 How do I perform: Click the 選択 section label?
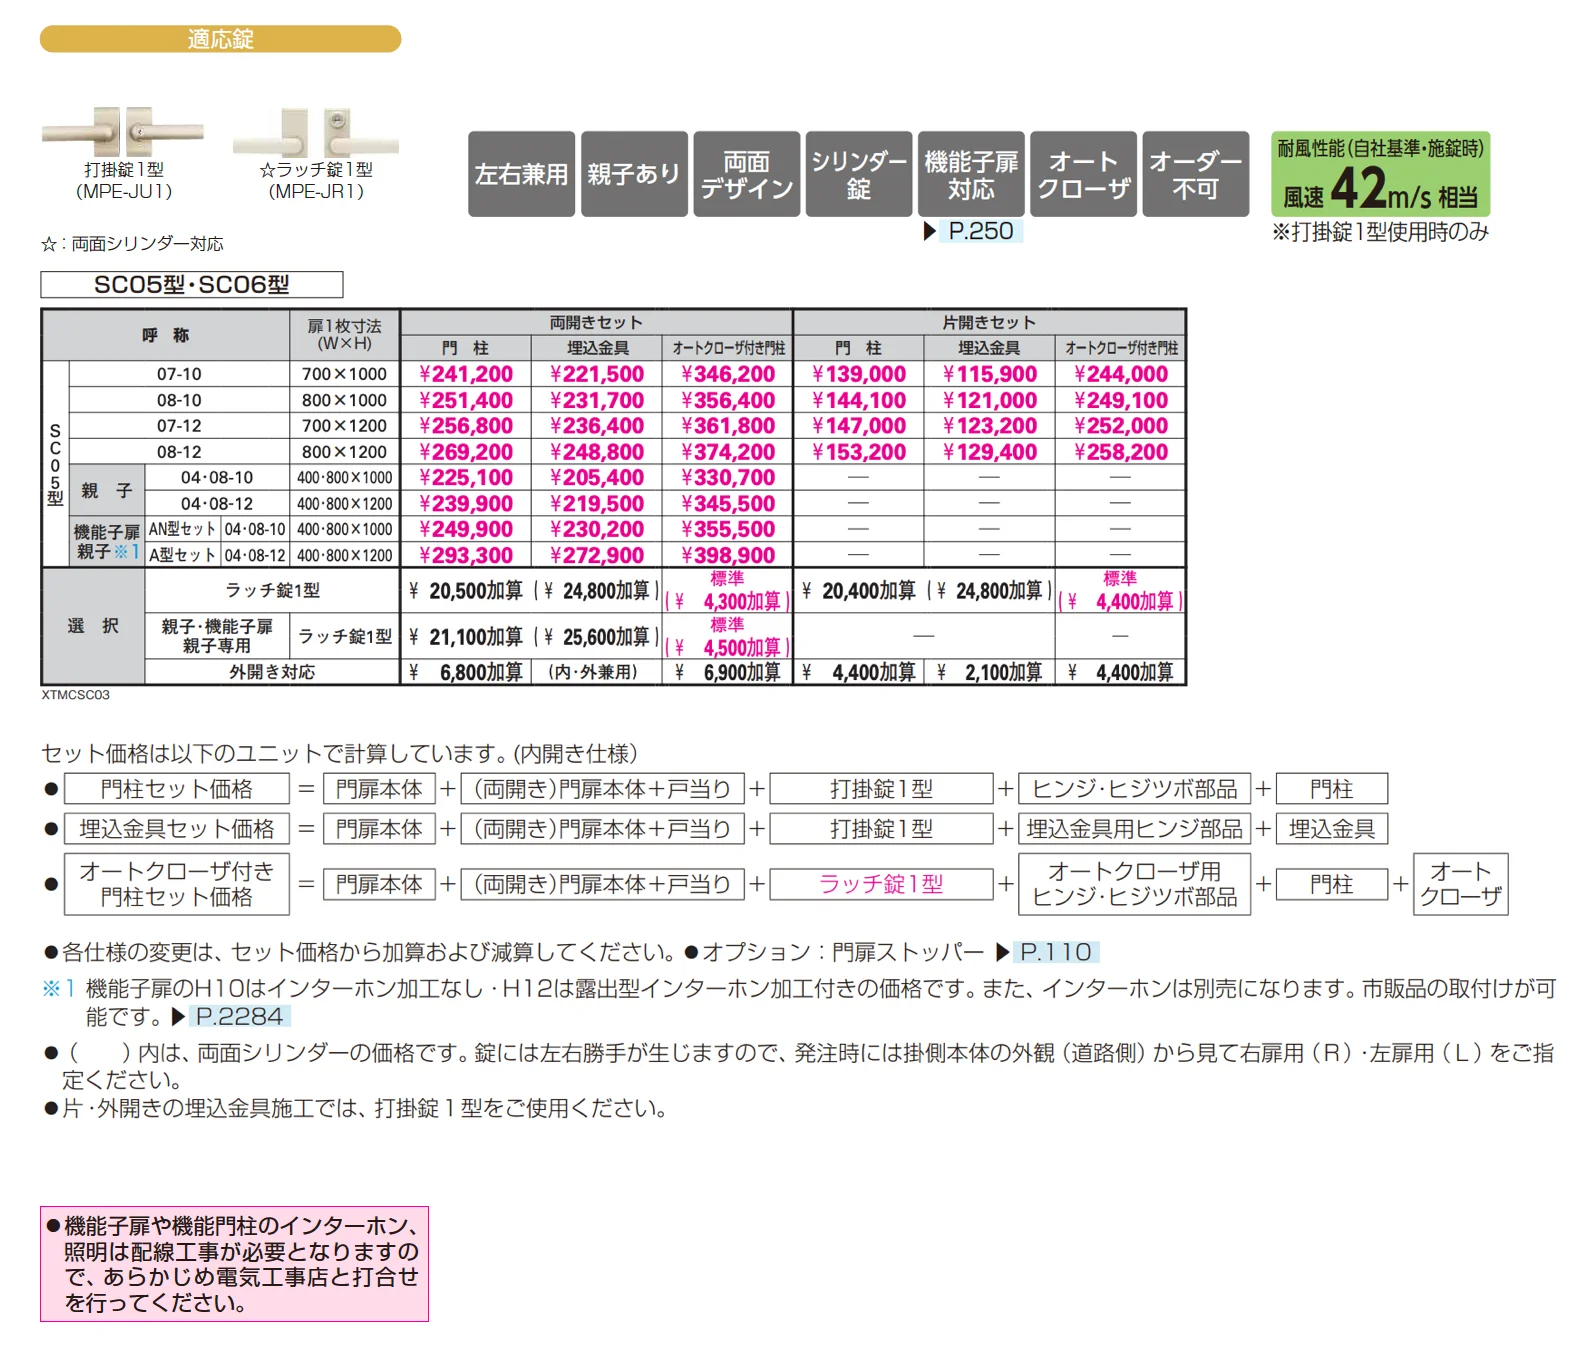[x=93, y=626]
